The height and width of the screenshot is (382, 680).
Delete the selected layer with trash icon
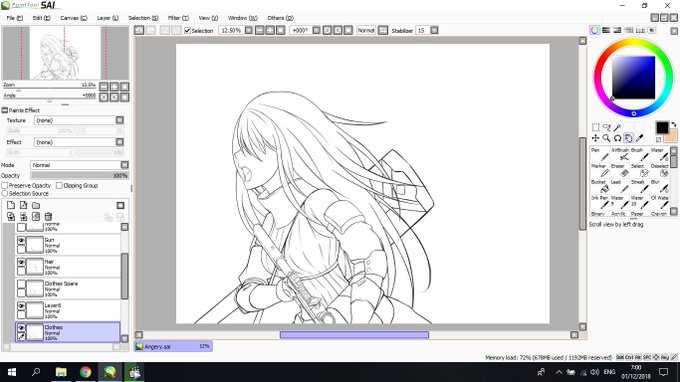coord(49,216)
